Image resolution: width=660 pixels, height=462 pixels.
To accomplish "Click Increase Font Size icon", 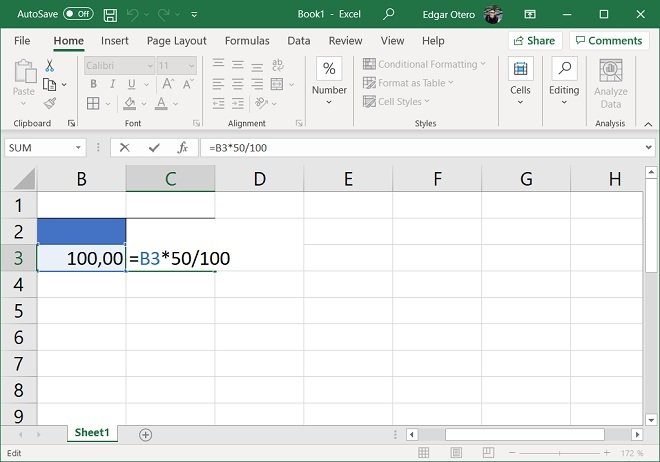I will [168, 84].
